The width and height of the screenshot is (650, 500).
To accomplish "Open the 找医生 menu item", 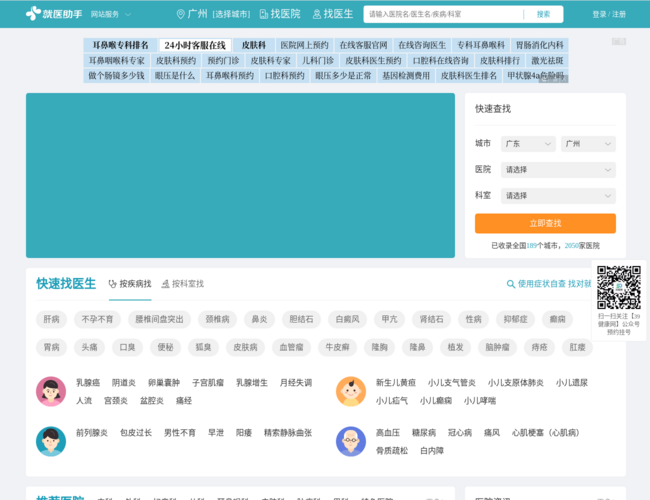I will pyautogui.click(x=333, y=14).
